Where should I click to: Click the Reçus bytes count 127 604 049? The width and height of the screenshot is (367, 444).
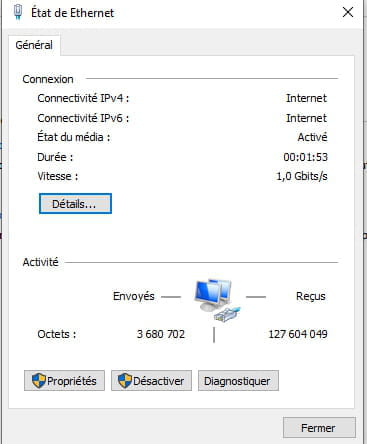[298, 334]
